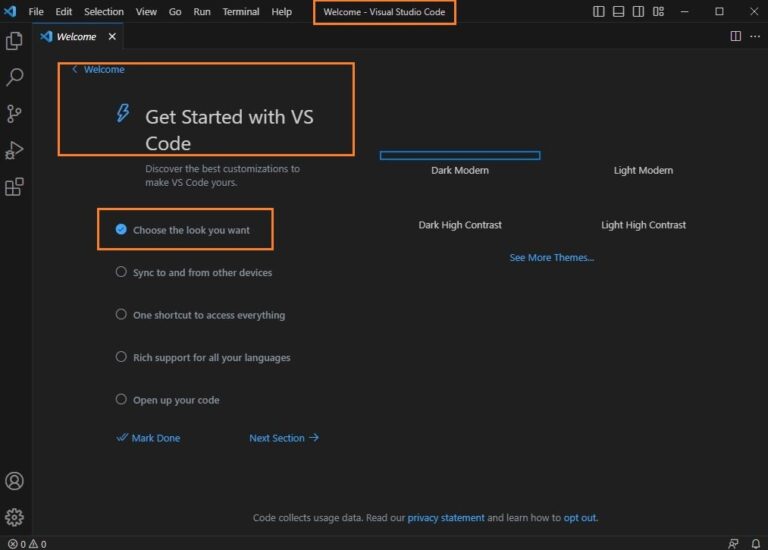Screen dimensions: 768x550
Task: Open the Extensions view
Action: click(14, 187)
